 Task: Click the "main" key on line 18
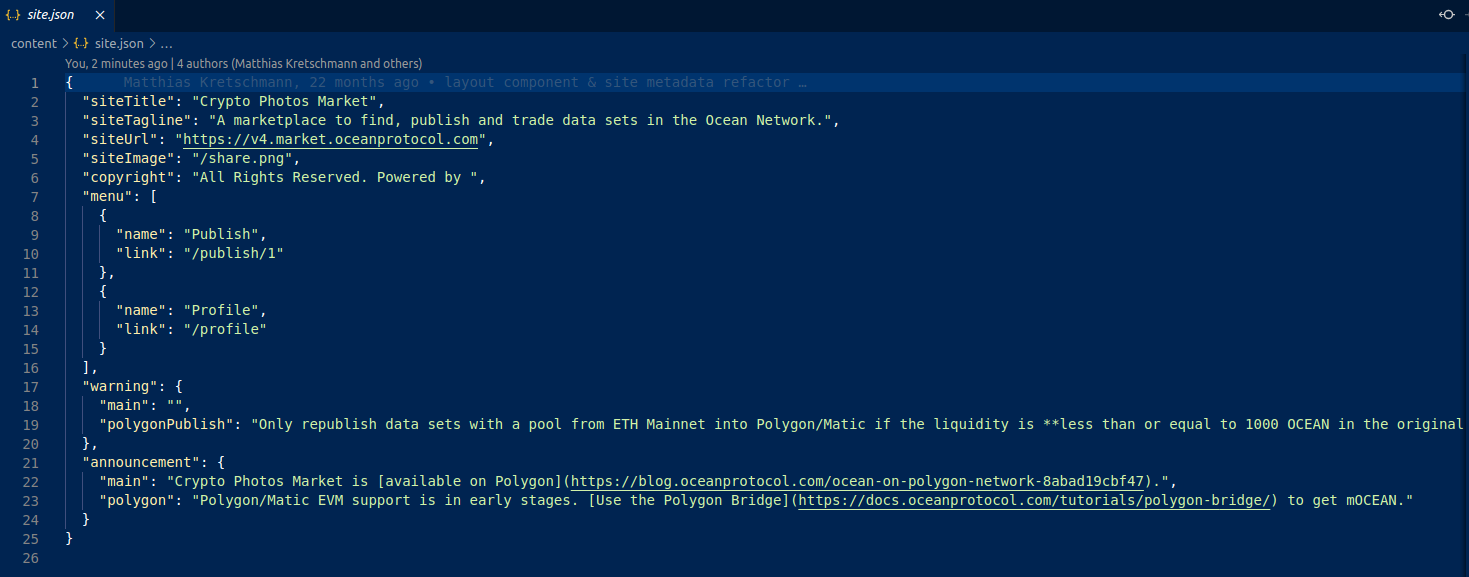pyautogui.click(x=125, y=405)
